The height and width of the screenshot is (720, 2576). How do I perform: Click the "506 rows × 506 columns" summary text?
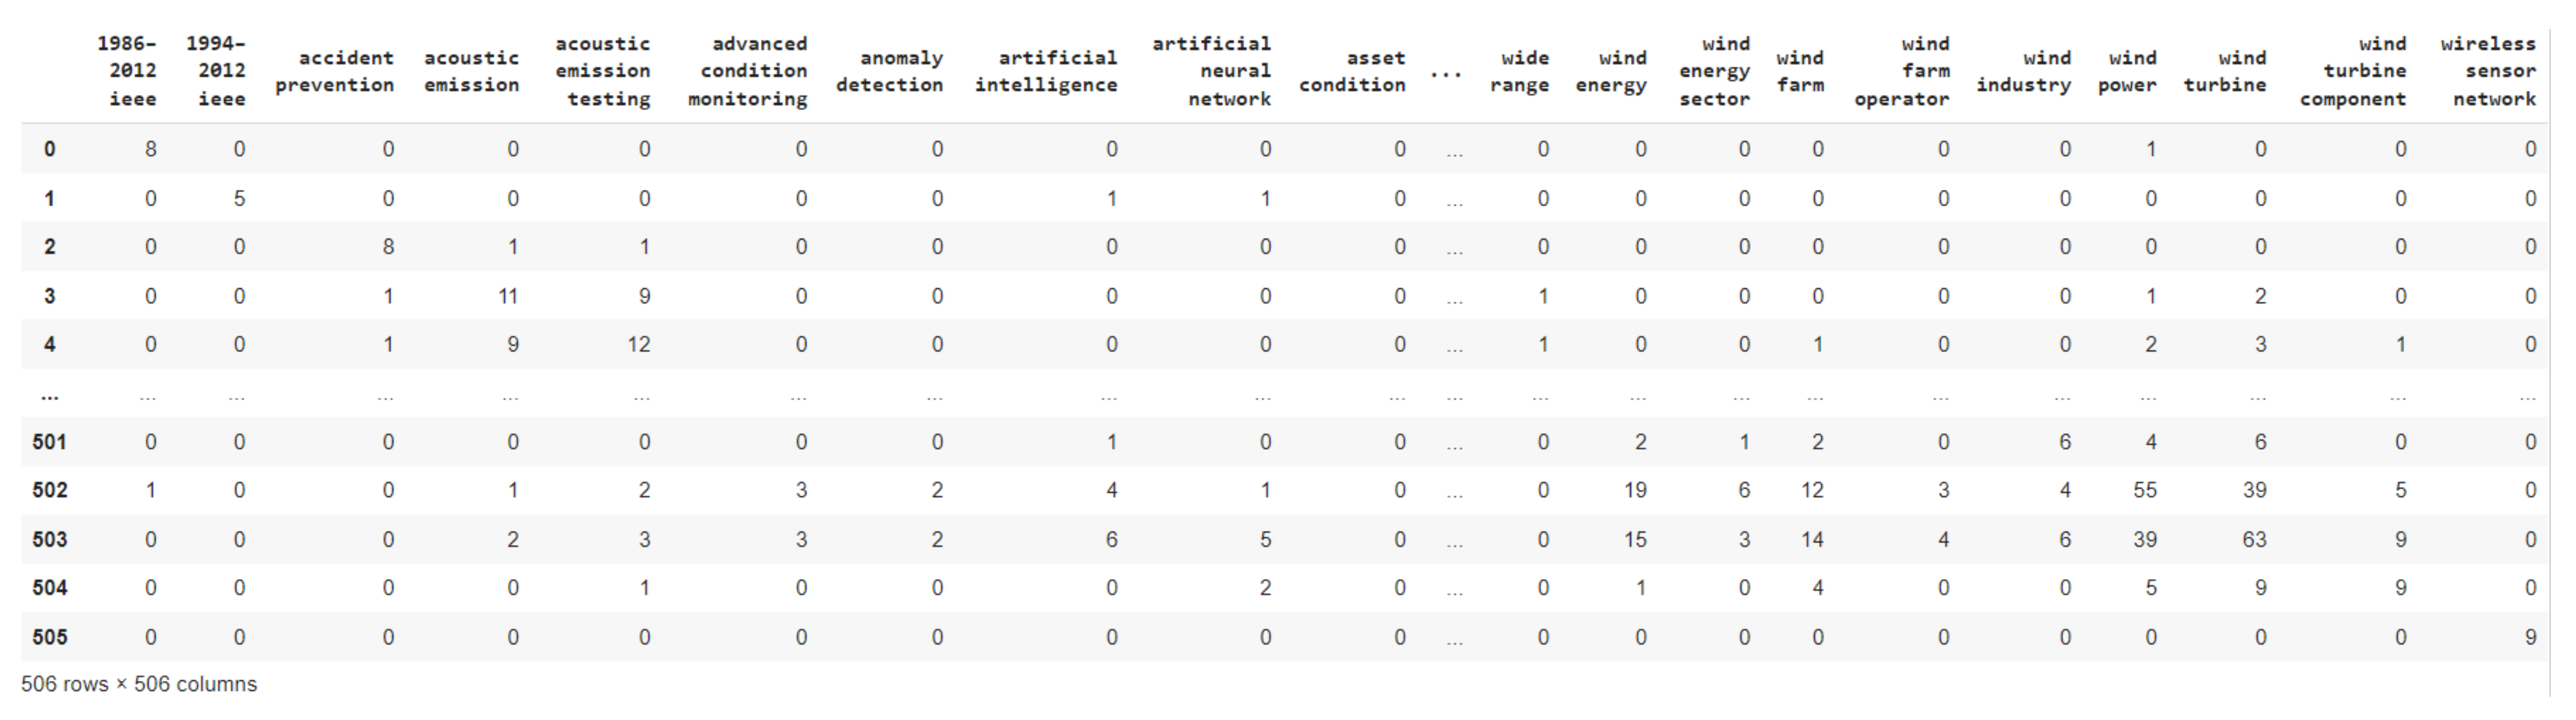(x=139, y=684)
